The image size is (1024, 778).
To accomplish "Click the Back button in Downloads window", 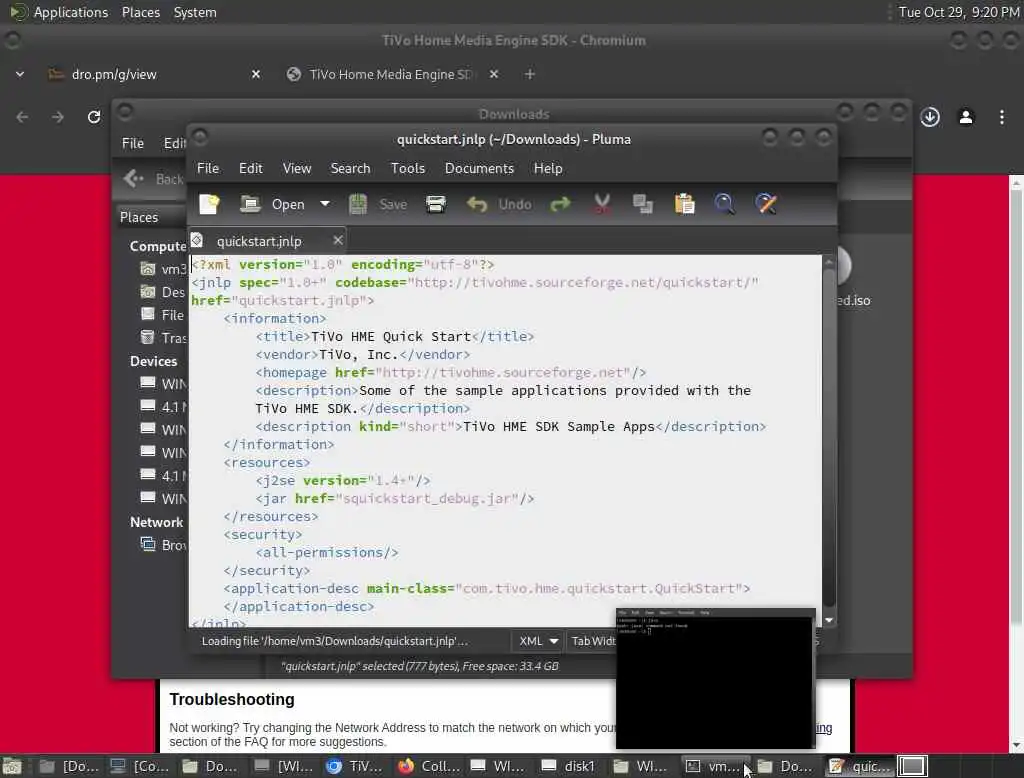I will pos(153,178).
